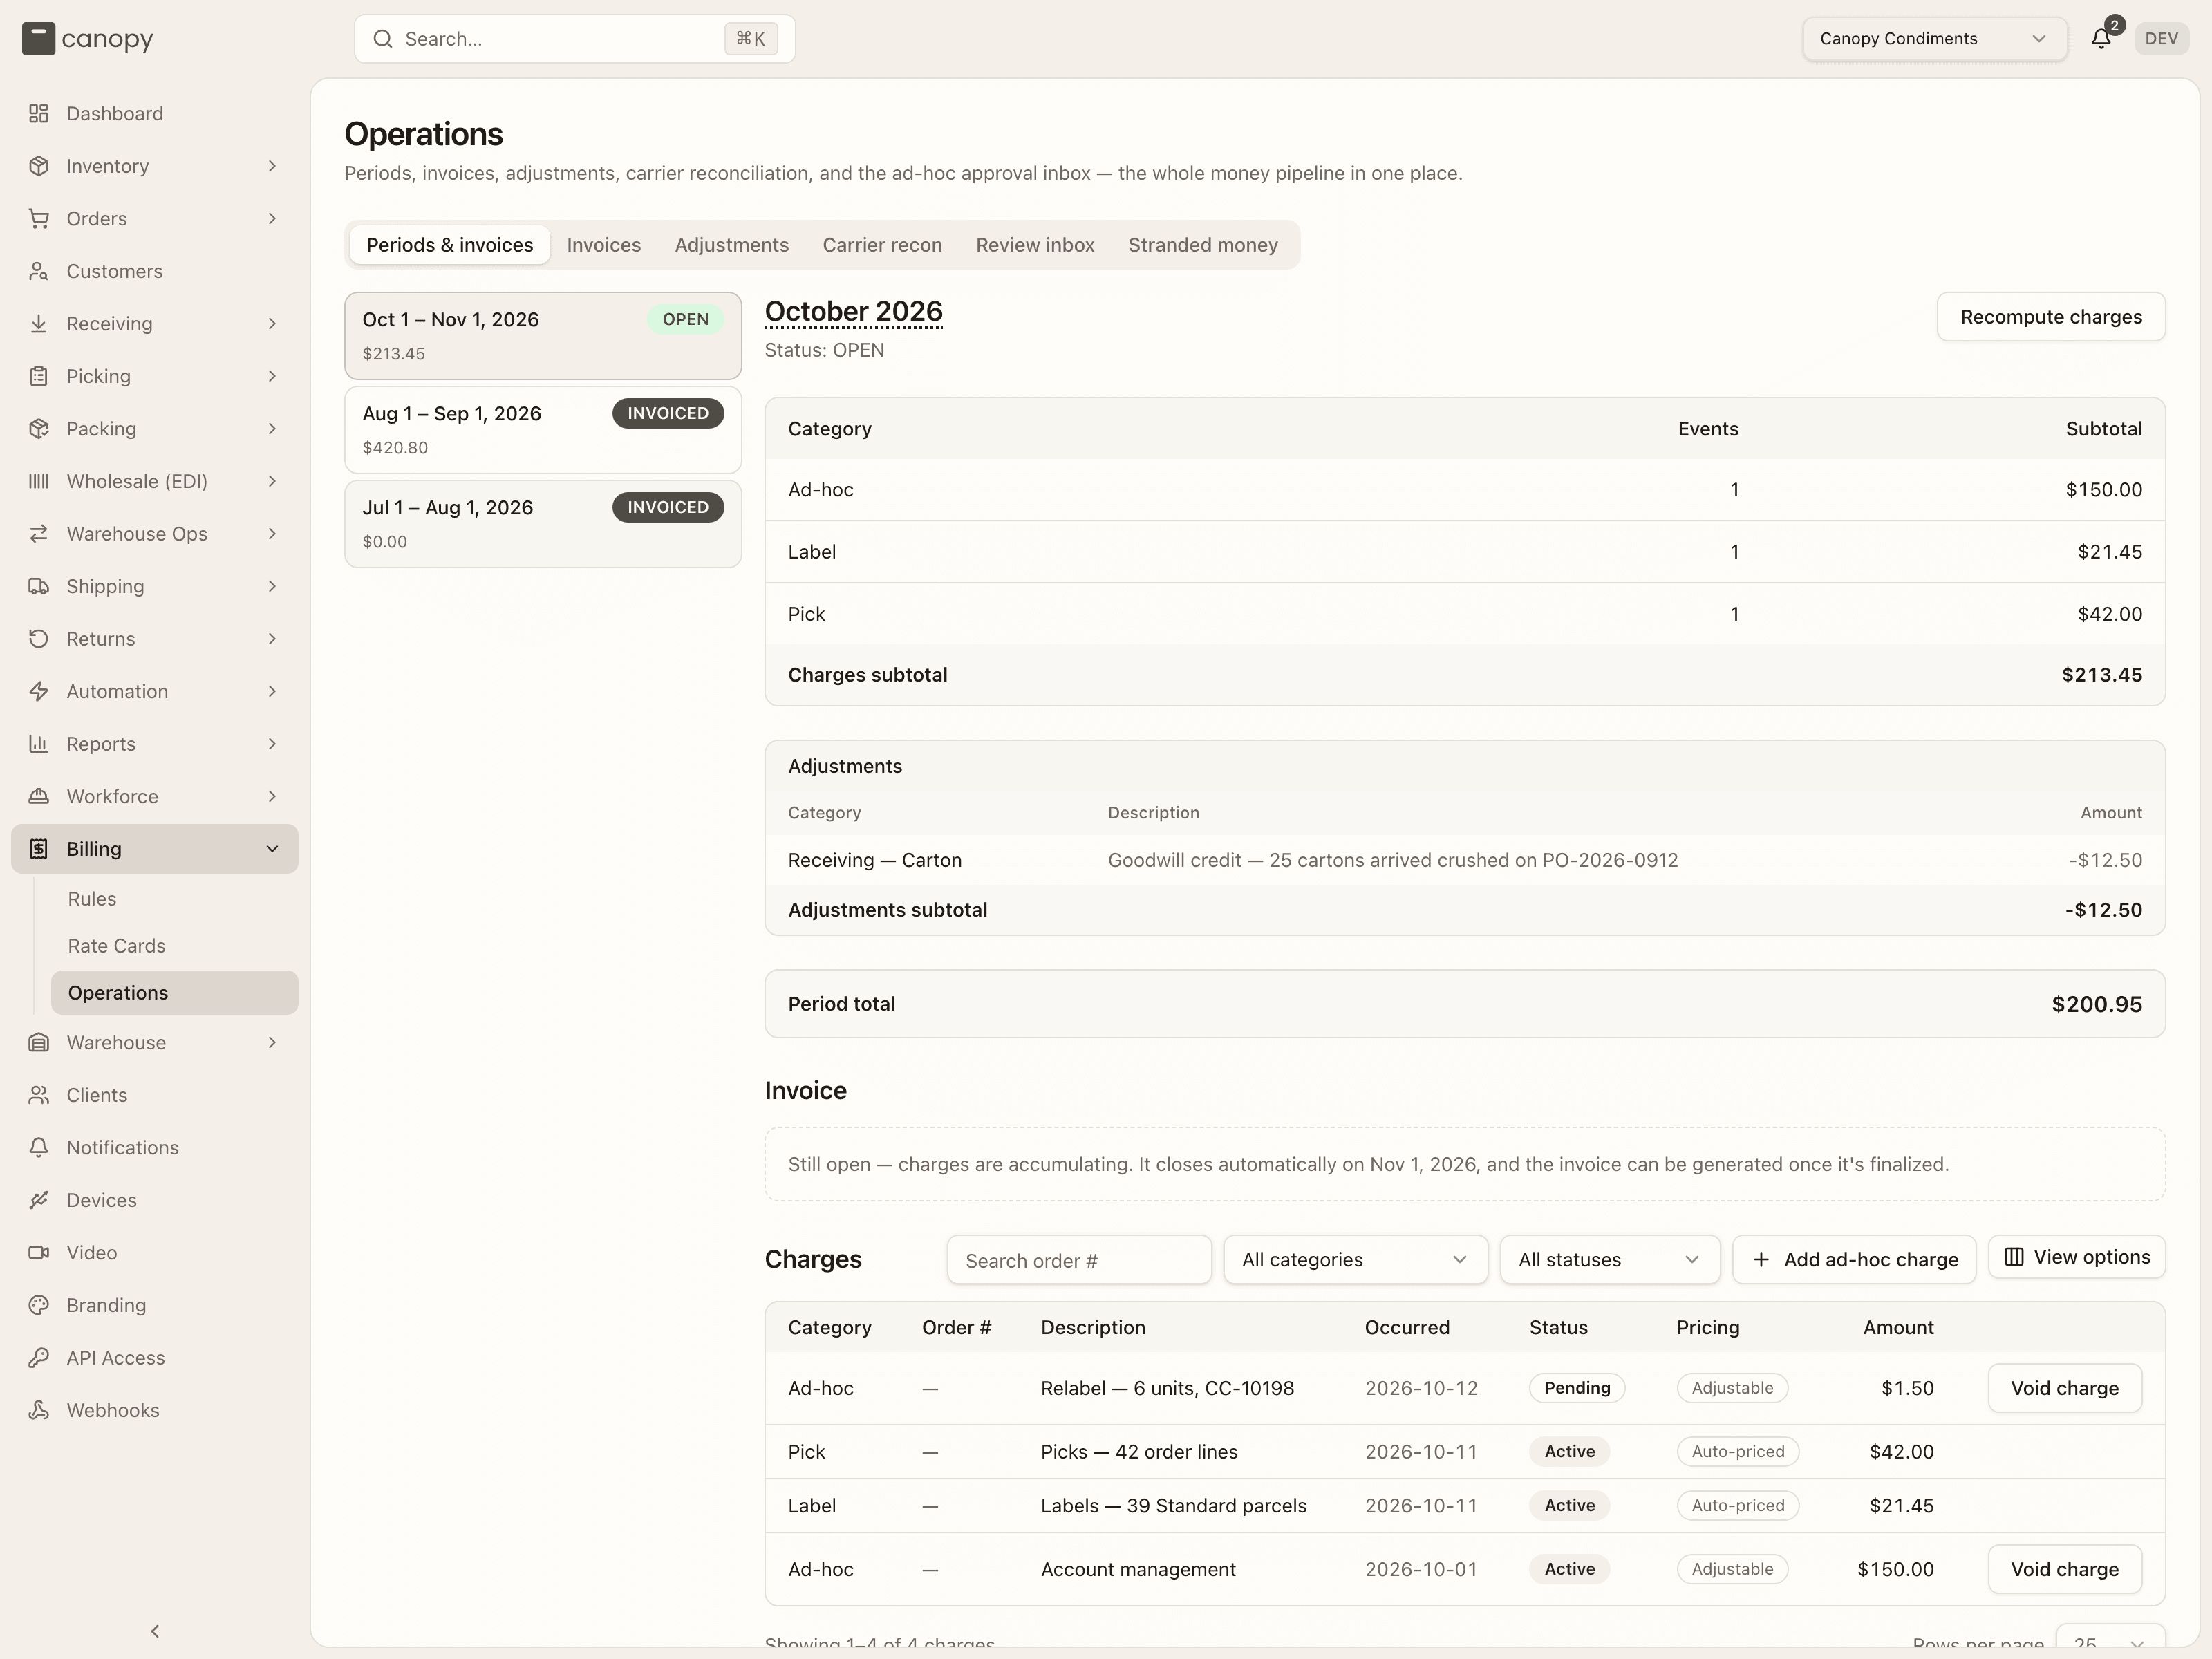Screen dimensions: 2212x1659
Task: Click the Billing receipt icon
Action: click(39, 849)
